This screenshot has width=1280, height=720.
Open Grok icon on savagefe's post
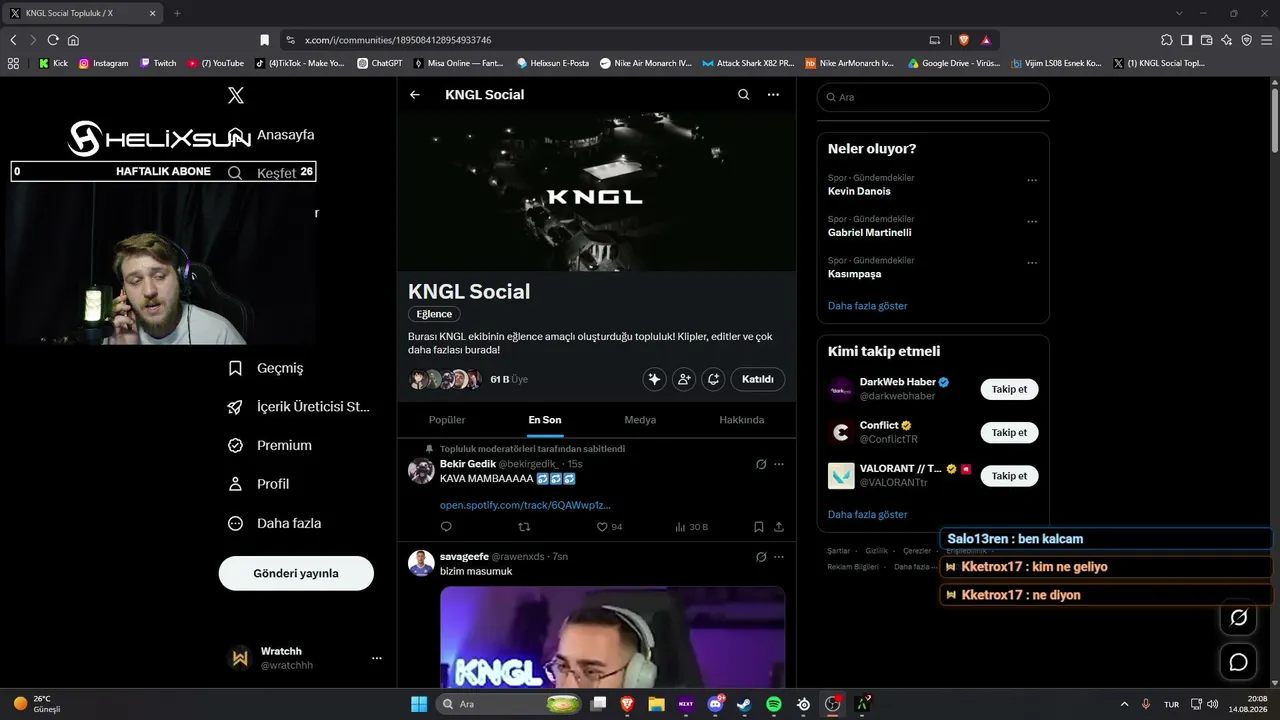click(x=761, y=556)
